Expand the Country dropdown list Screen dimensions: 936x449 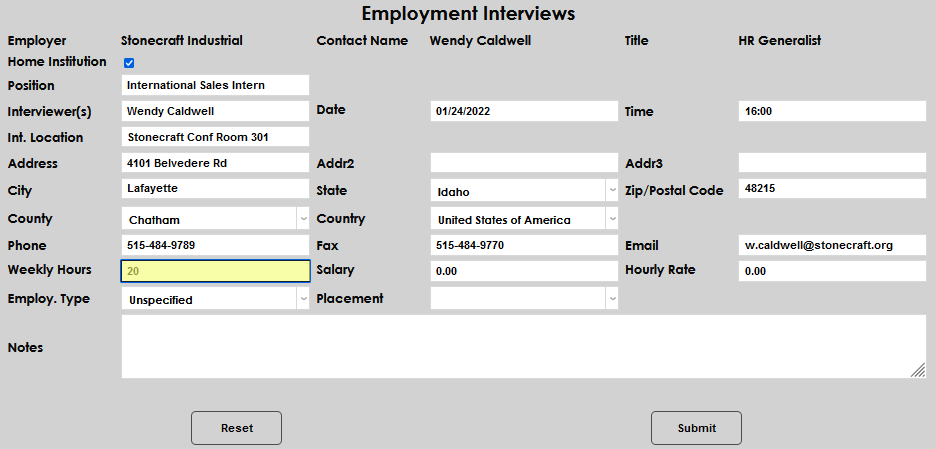pyautogui.click(x=524, y=219)
